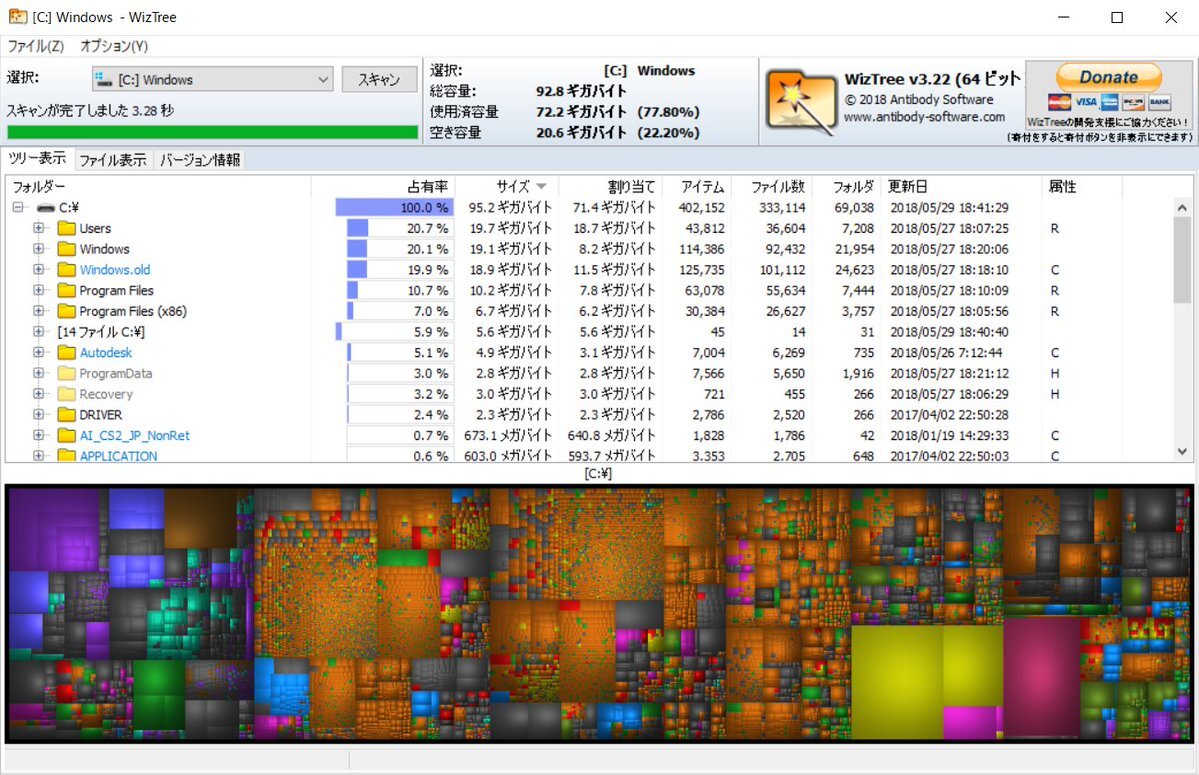Click the DRIVER folder icon
1199x775 pixels.
pyautogui.click(x=67, y=414)
